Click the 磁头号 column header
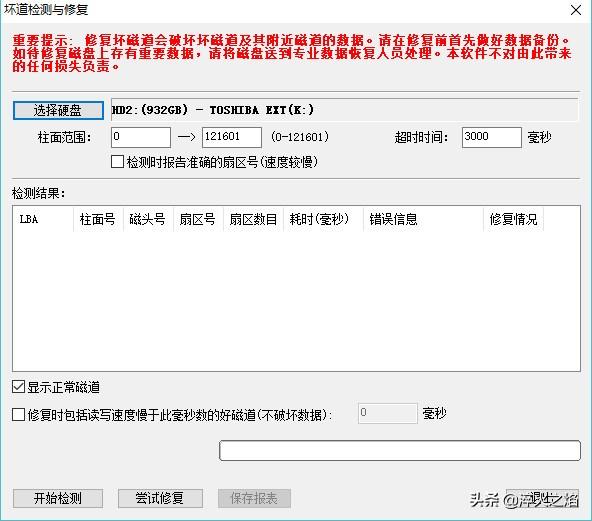Screen dimensions: 592x521 point(148,219)
